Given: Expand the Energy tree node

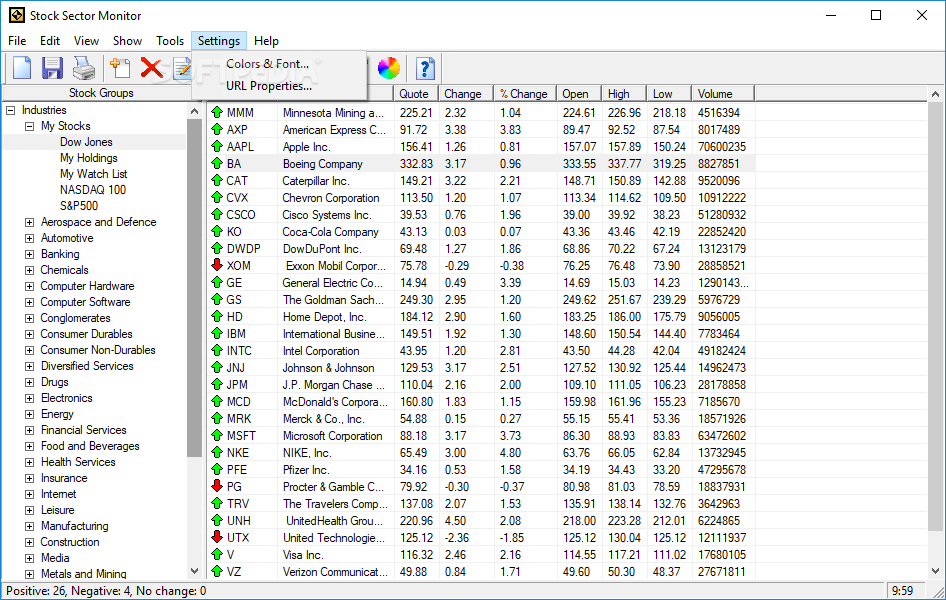Looking at the screenshot, I should click(x=29, y=414).
